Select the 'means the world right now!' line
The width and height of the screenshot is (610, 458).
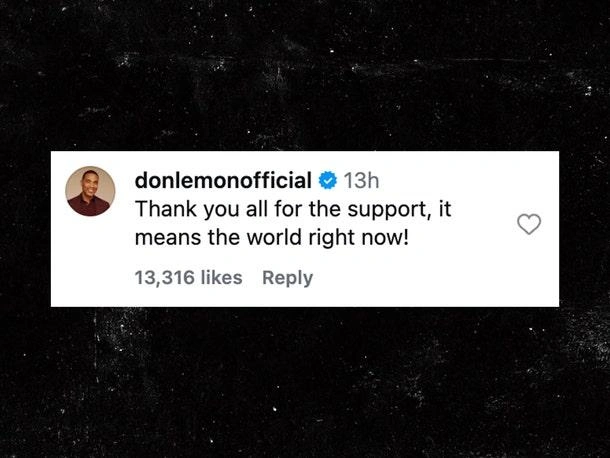tap(272, 238)
